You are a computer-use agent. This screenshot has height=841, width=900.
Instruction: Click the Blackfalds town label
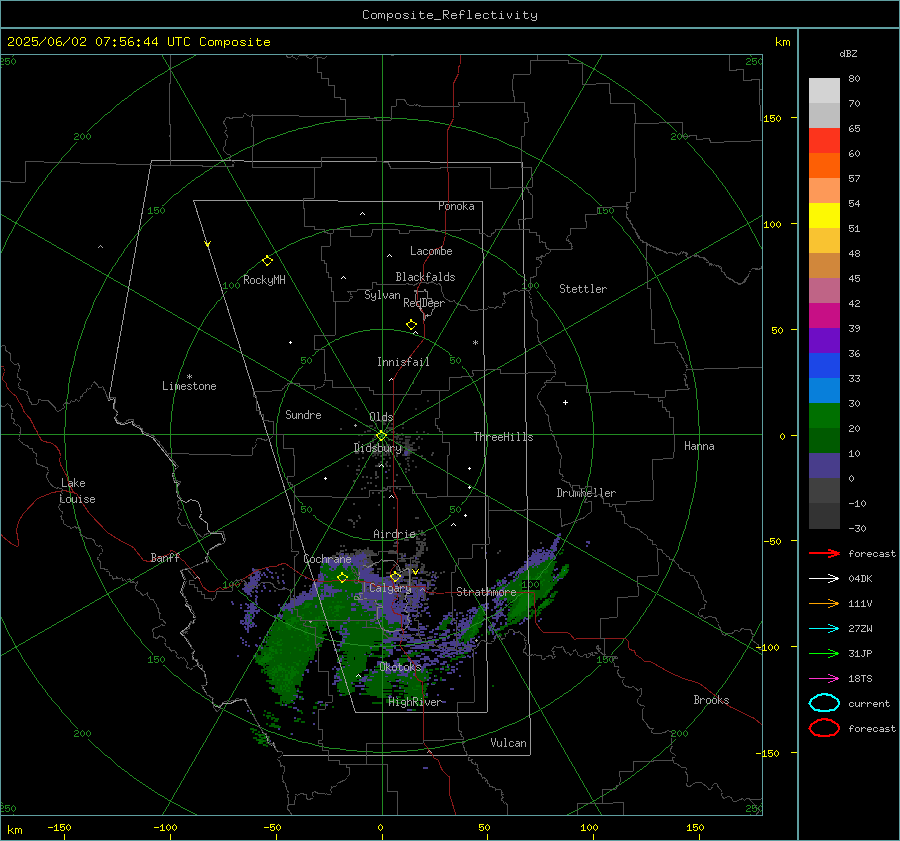click(x=425, y=277)
